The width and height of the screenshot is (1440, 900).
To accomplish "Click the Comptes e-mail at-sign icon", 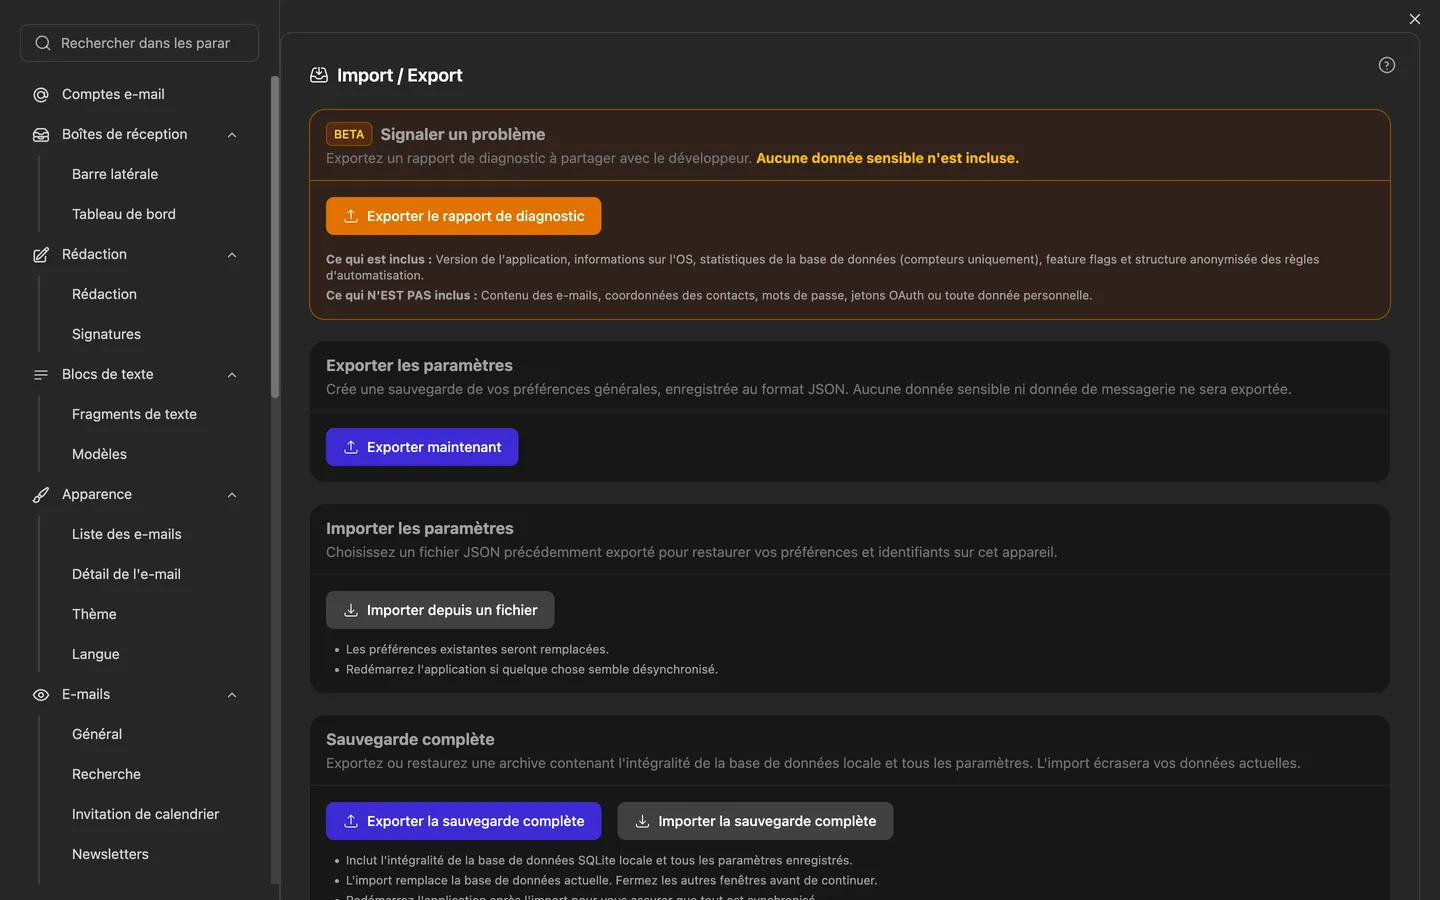I will click(41, 95).
